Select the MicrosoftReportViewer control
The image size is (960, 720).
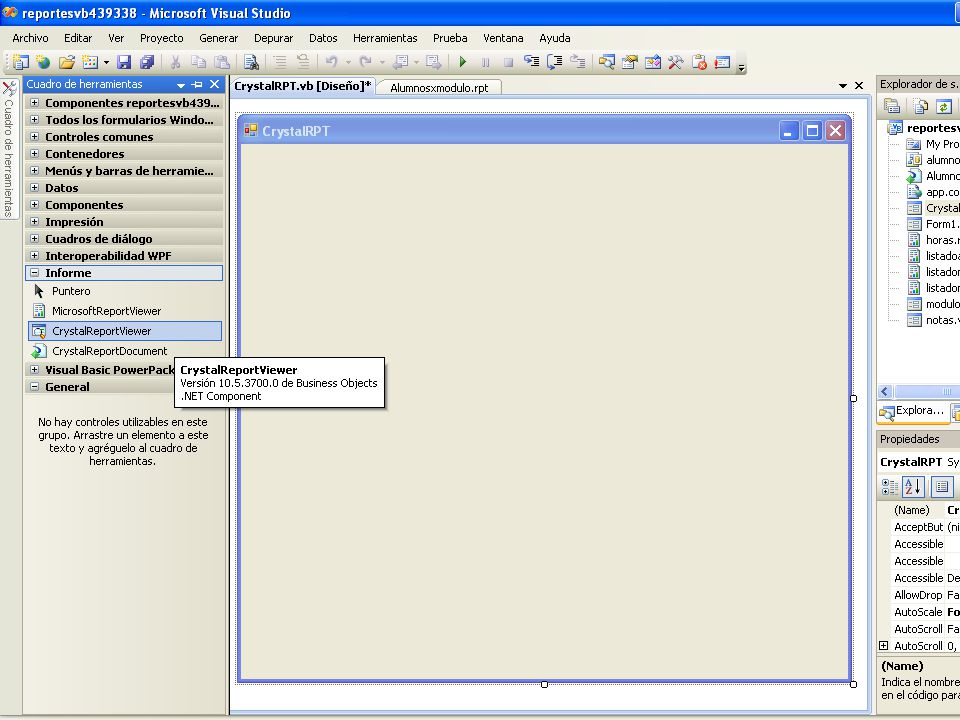124,311
